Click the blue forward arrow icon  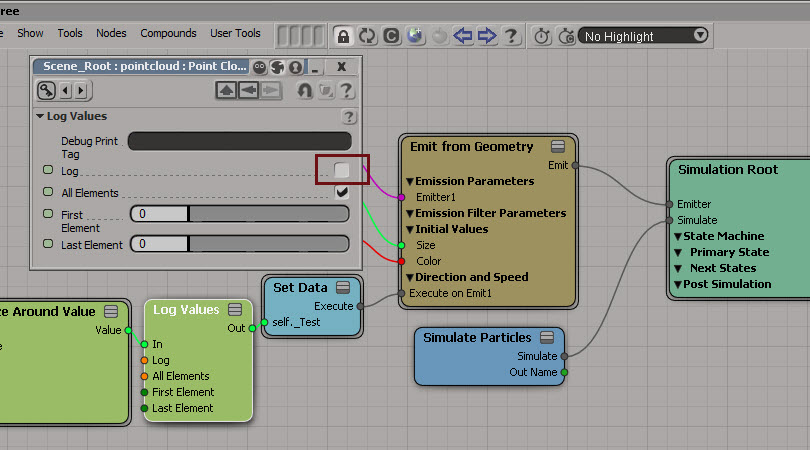click(487, 36)
